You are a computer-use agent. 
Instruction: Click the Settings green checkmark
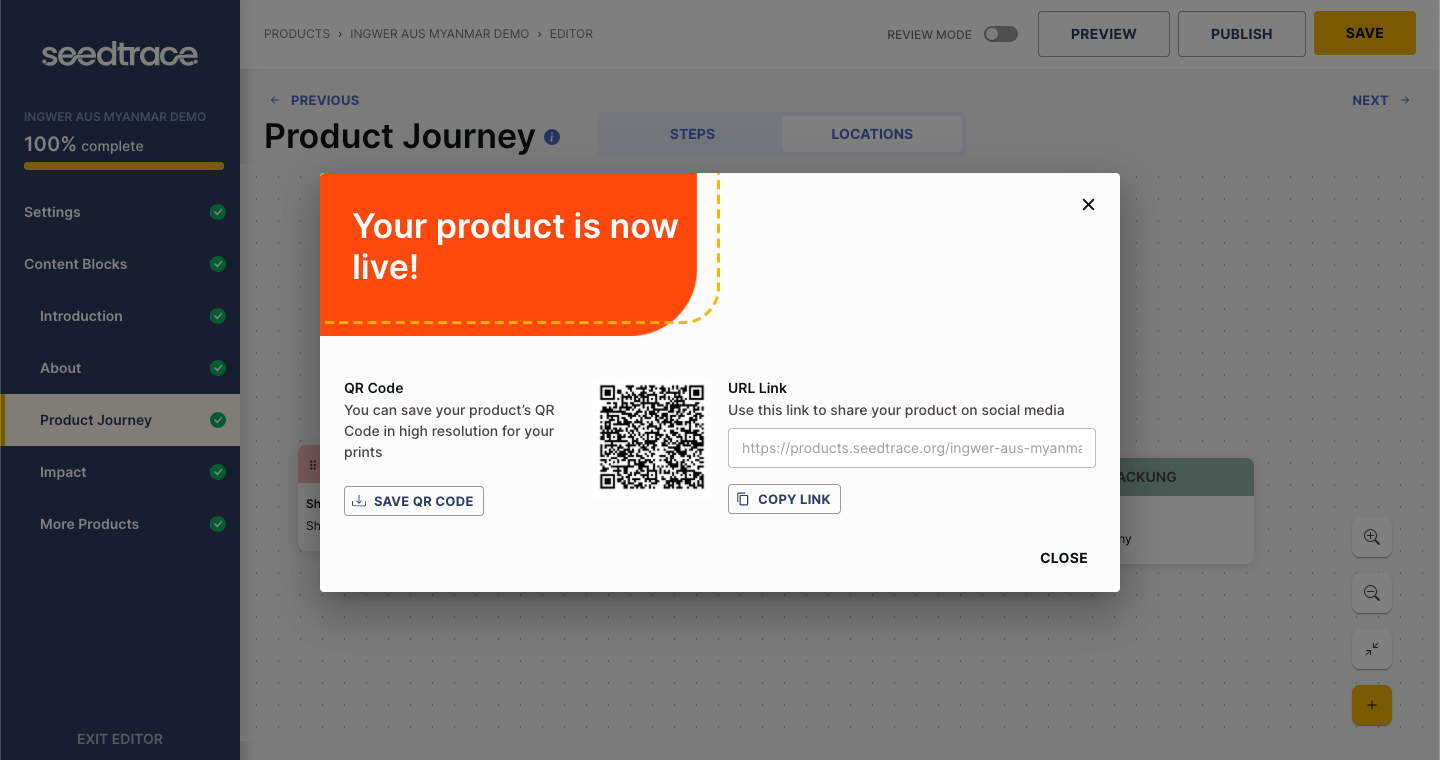(218, 212)
